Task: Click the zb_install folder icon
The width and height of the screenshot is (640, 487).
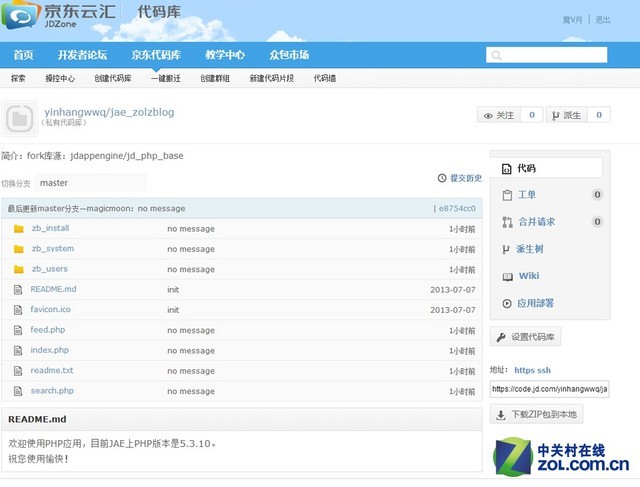Action: [18, 228]
